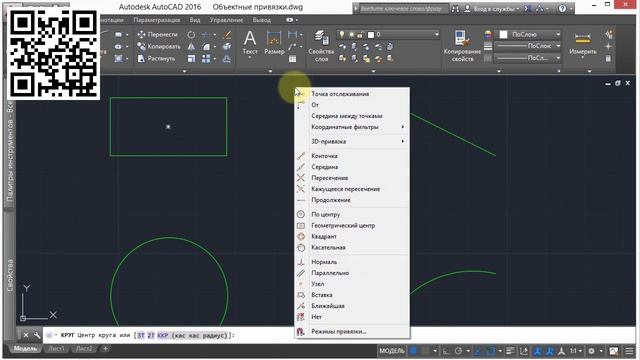Expand the 3D-привязка submenu

pyautogui.click(x=352, y=141)
